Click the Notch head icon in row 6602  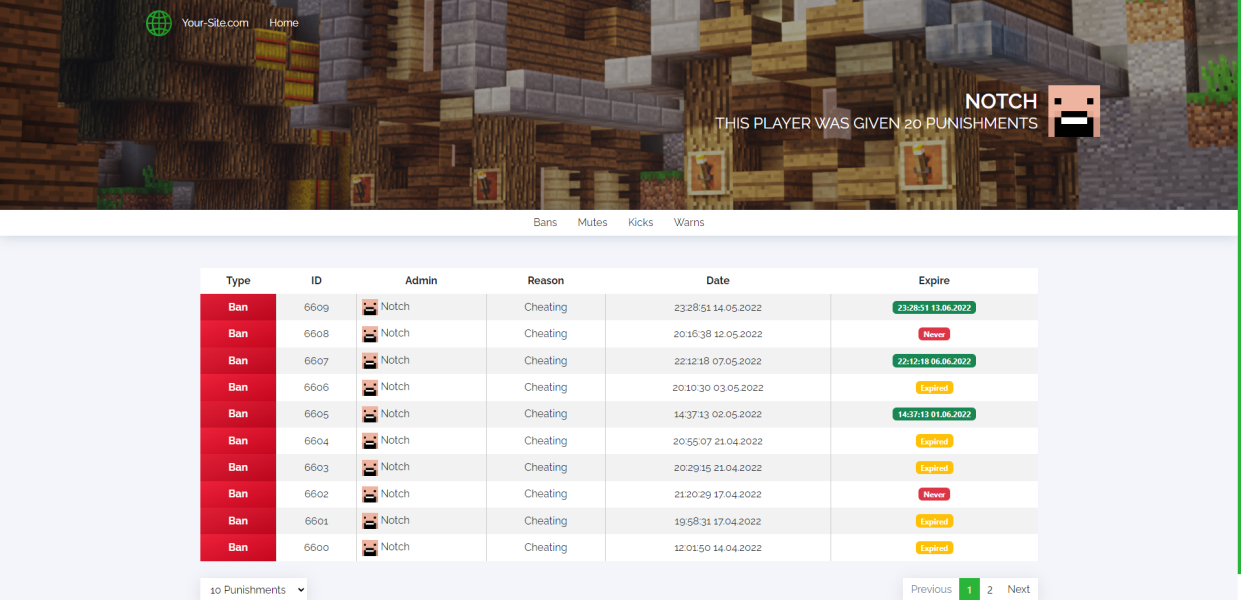(370, 494)
